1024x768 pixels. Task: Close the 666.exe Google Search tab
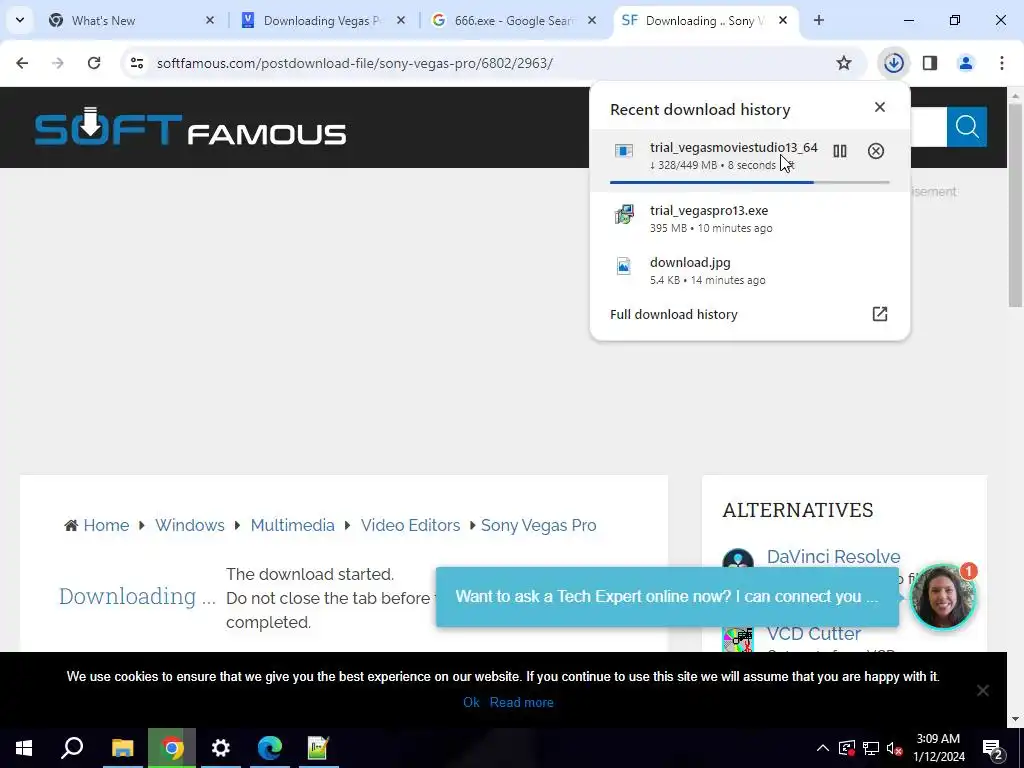592,21
